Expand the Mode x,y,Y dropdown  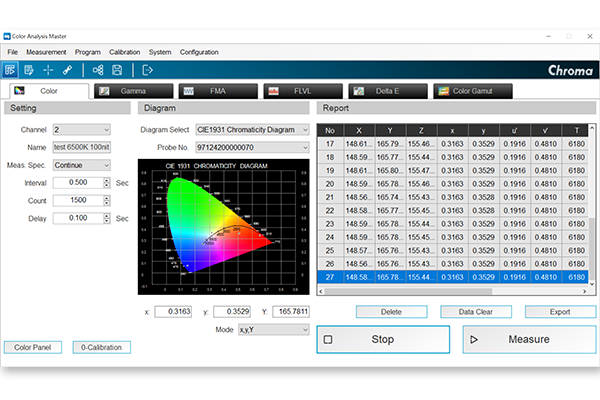(273, 330)
